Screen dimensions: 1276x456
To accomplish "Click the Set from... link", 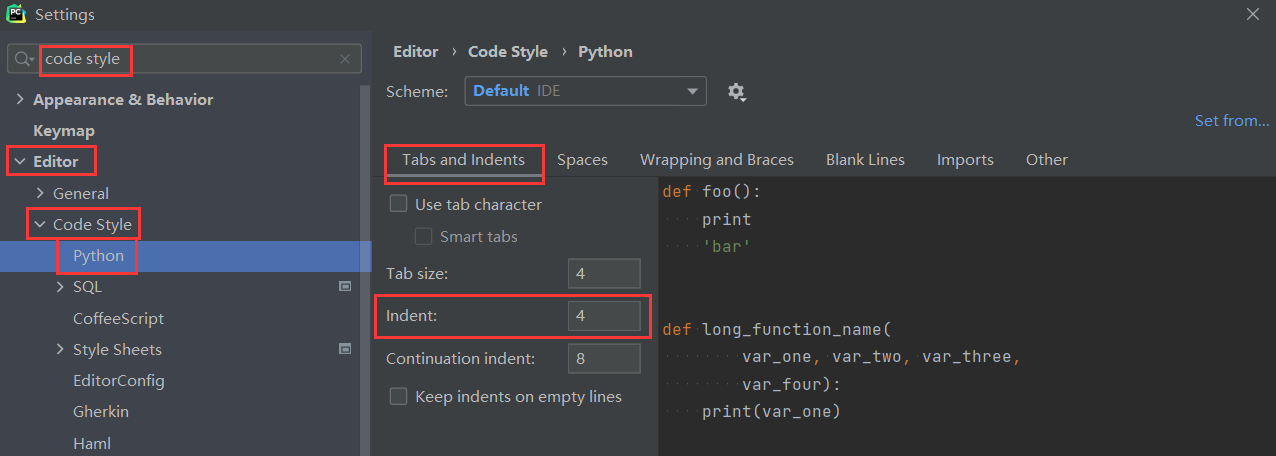I will pyautogui.click(x=1231, y=121).
